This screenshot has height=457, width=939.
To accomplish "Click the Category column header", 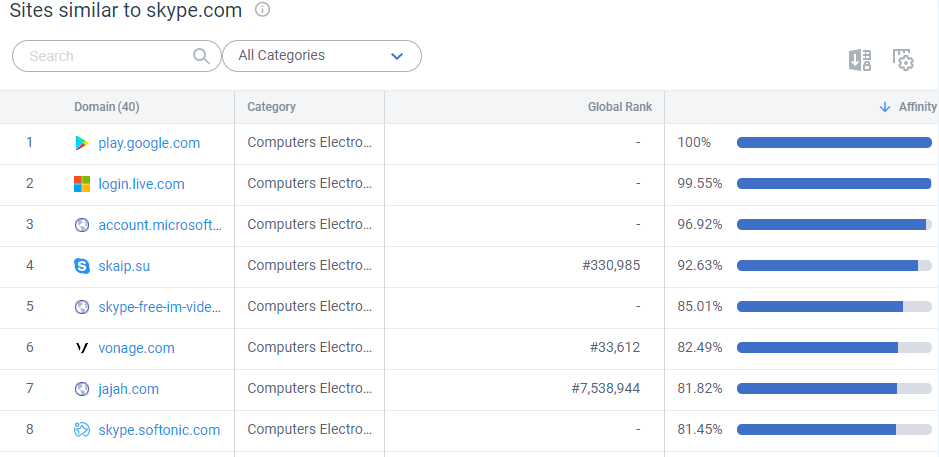I will click(271, 107).
